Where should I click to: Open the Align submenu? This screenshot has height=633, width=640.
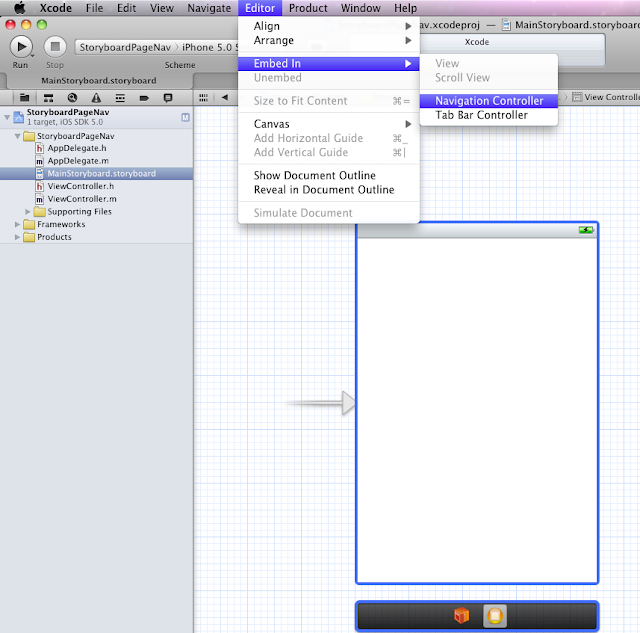329,26
